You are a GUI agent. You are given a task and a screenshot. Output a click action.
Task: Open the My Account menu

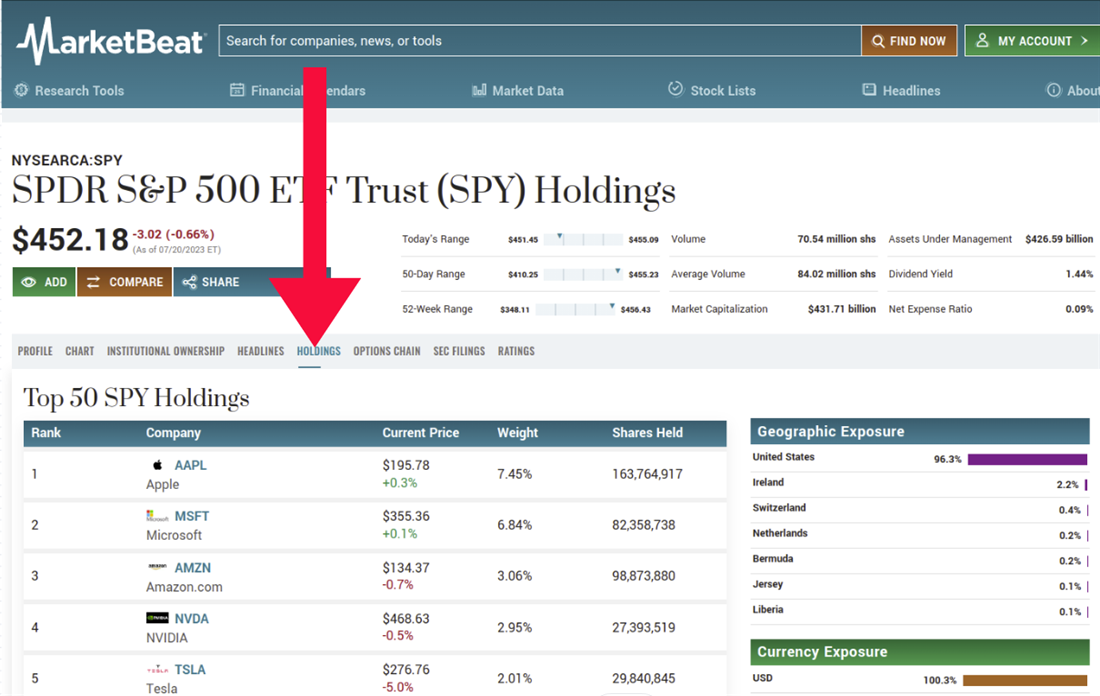tap(1032, 41)
